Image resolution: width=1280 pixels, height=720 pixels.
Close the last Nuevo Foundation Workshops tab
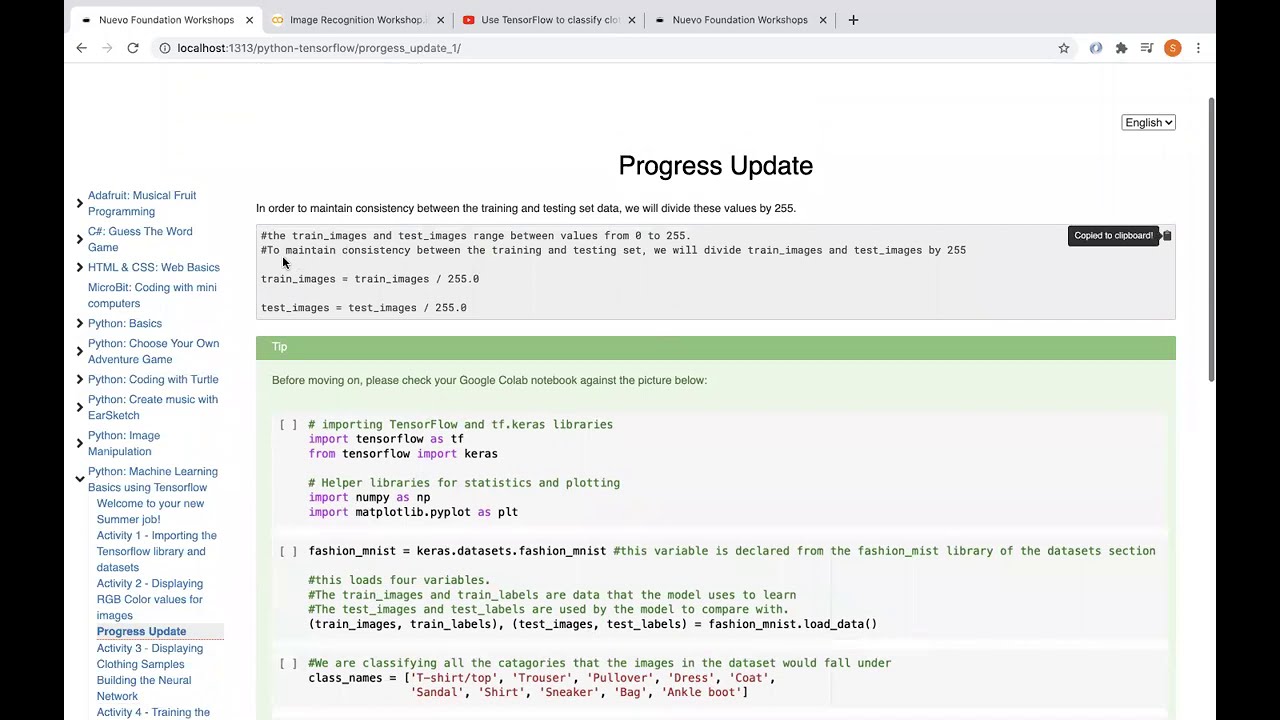(823, 20)
